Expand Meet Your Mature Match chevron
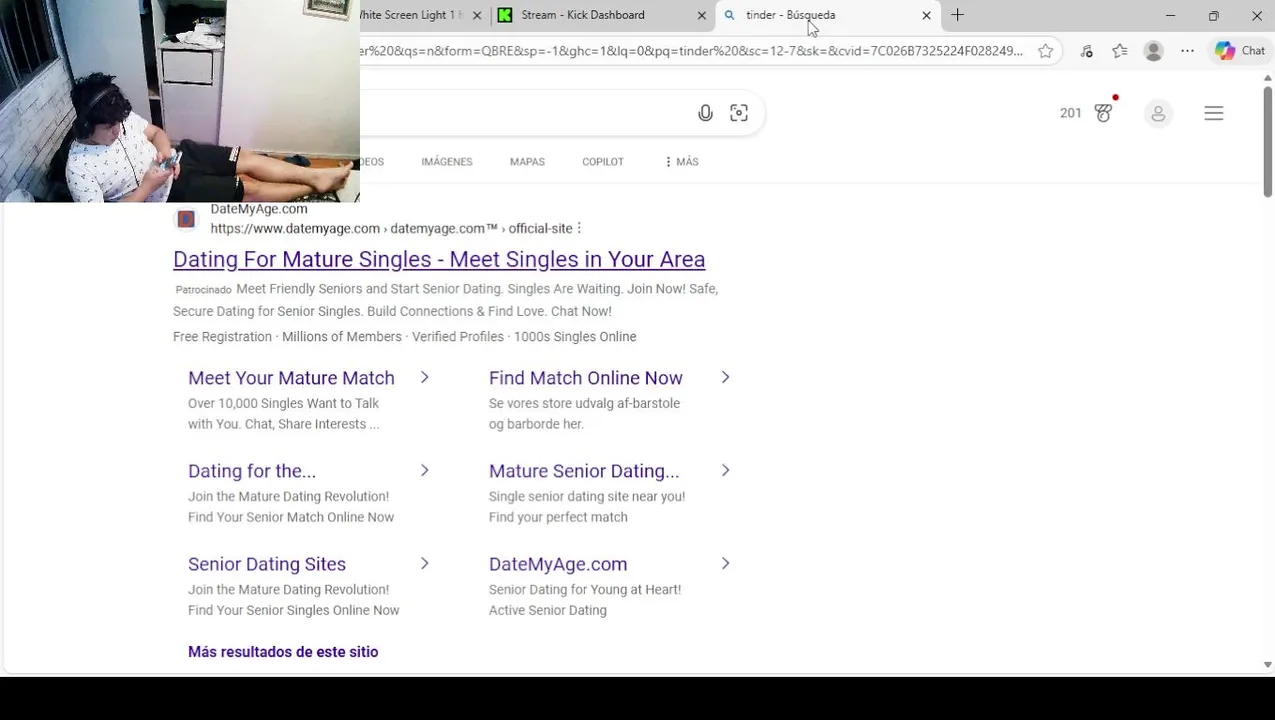The height and width of the screenshot is (720, 1275). pyautogui.click(x=425, y=377)
